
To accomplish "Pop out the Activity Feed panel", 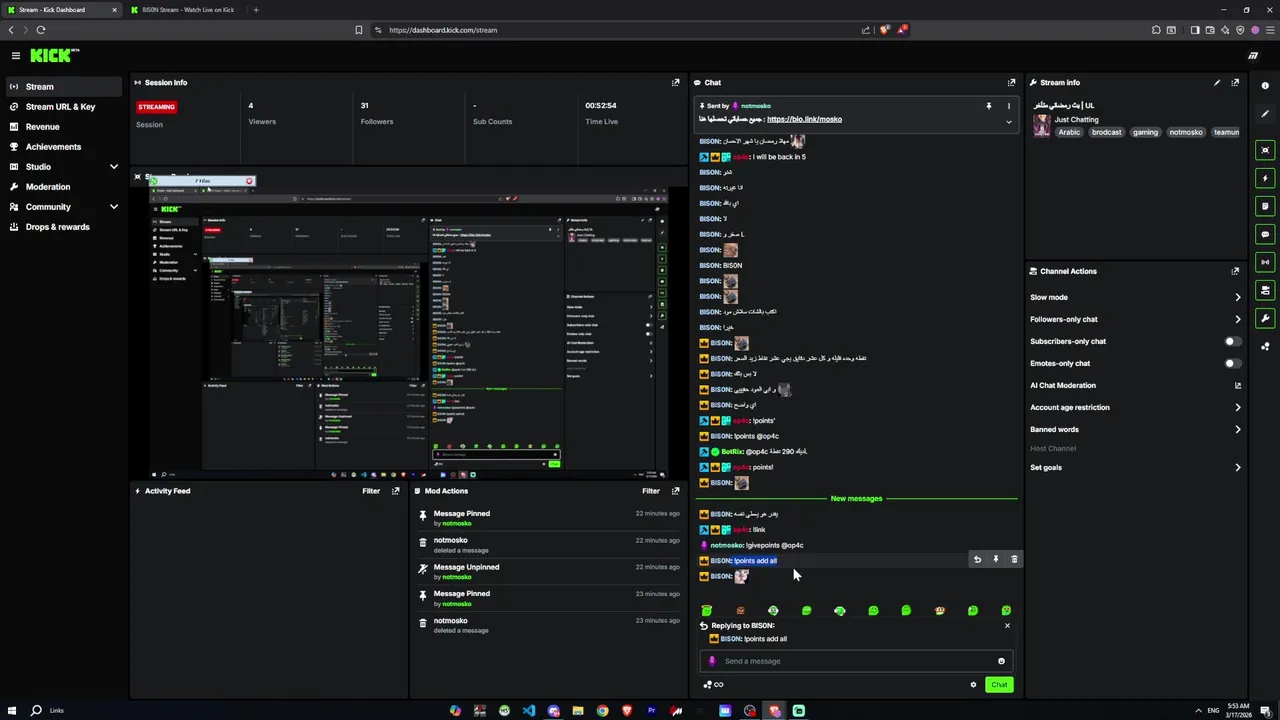I will point(395,491).
